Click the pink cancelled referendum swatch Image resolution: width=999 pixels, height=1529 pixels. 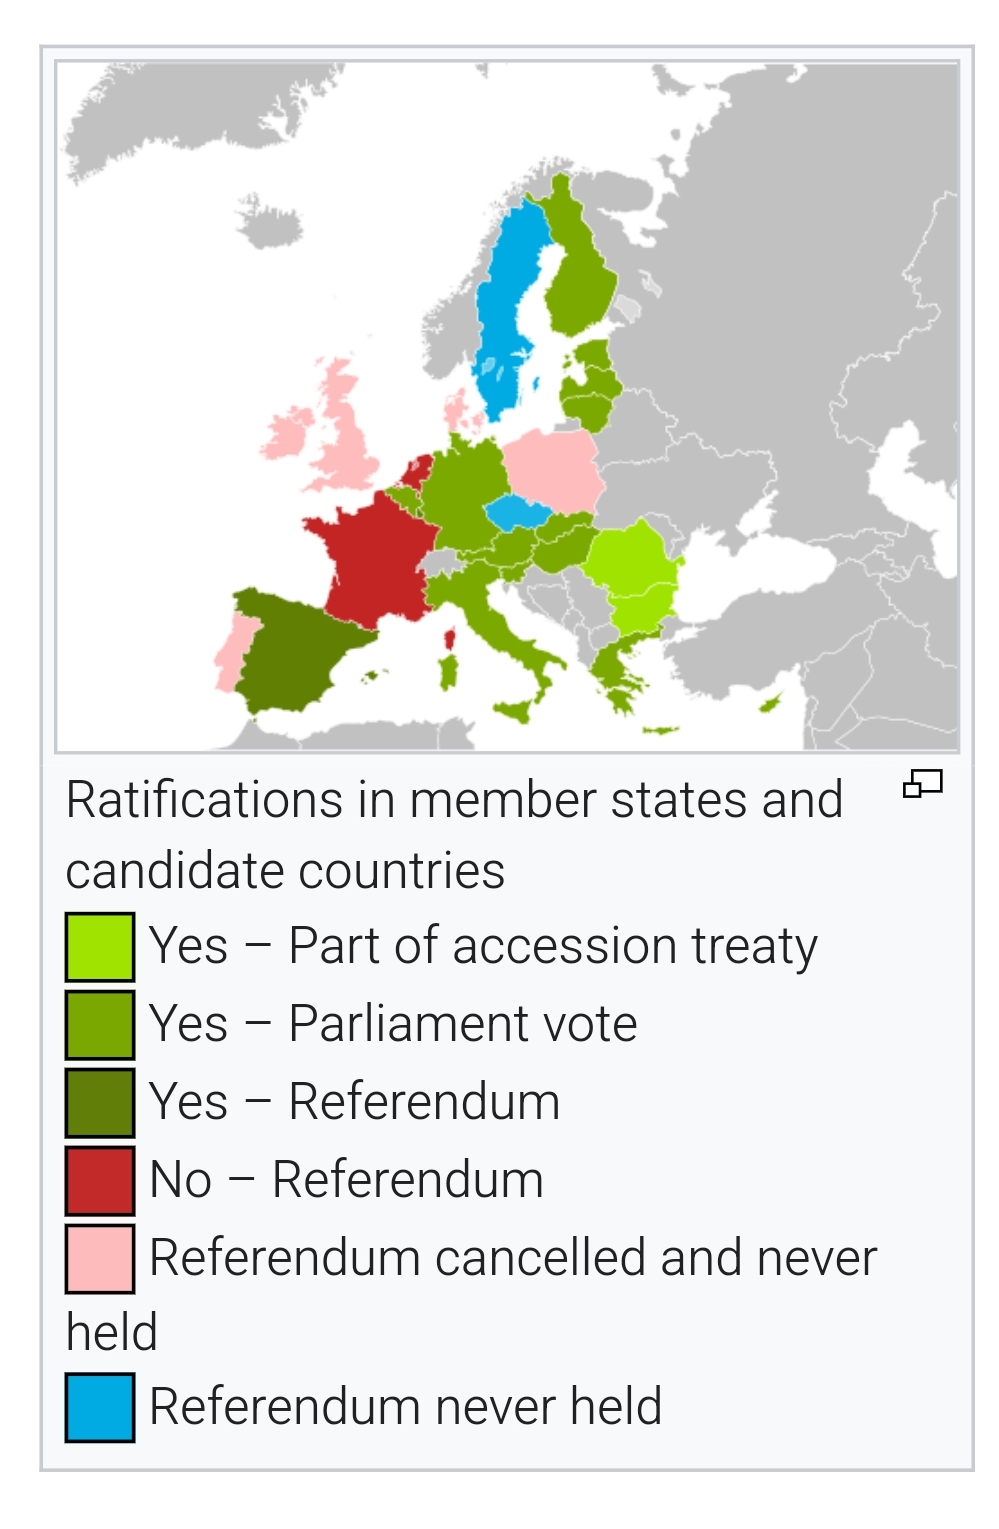100,1258
